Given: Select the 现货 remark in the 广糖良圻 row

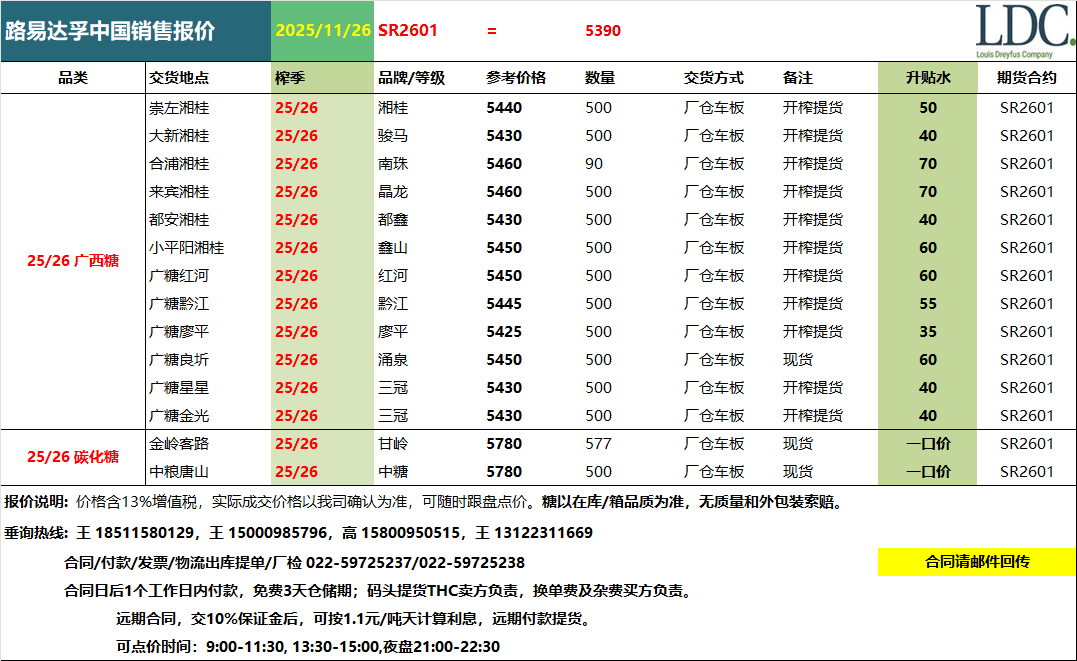Looking at the screenshot, I should tap(798, 360).
